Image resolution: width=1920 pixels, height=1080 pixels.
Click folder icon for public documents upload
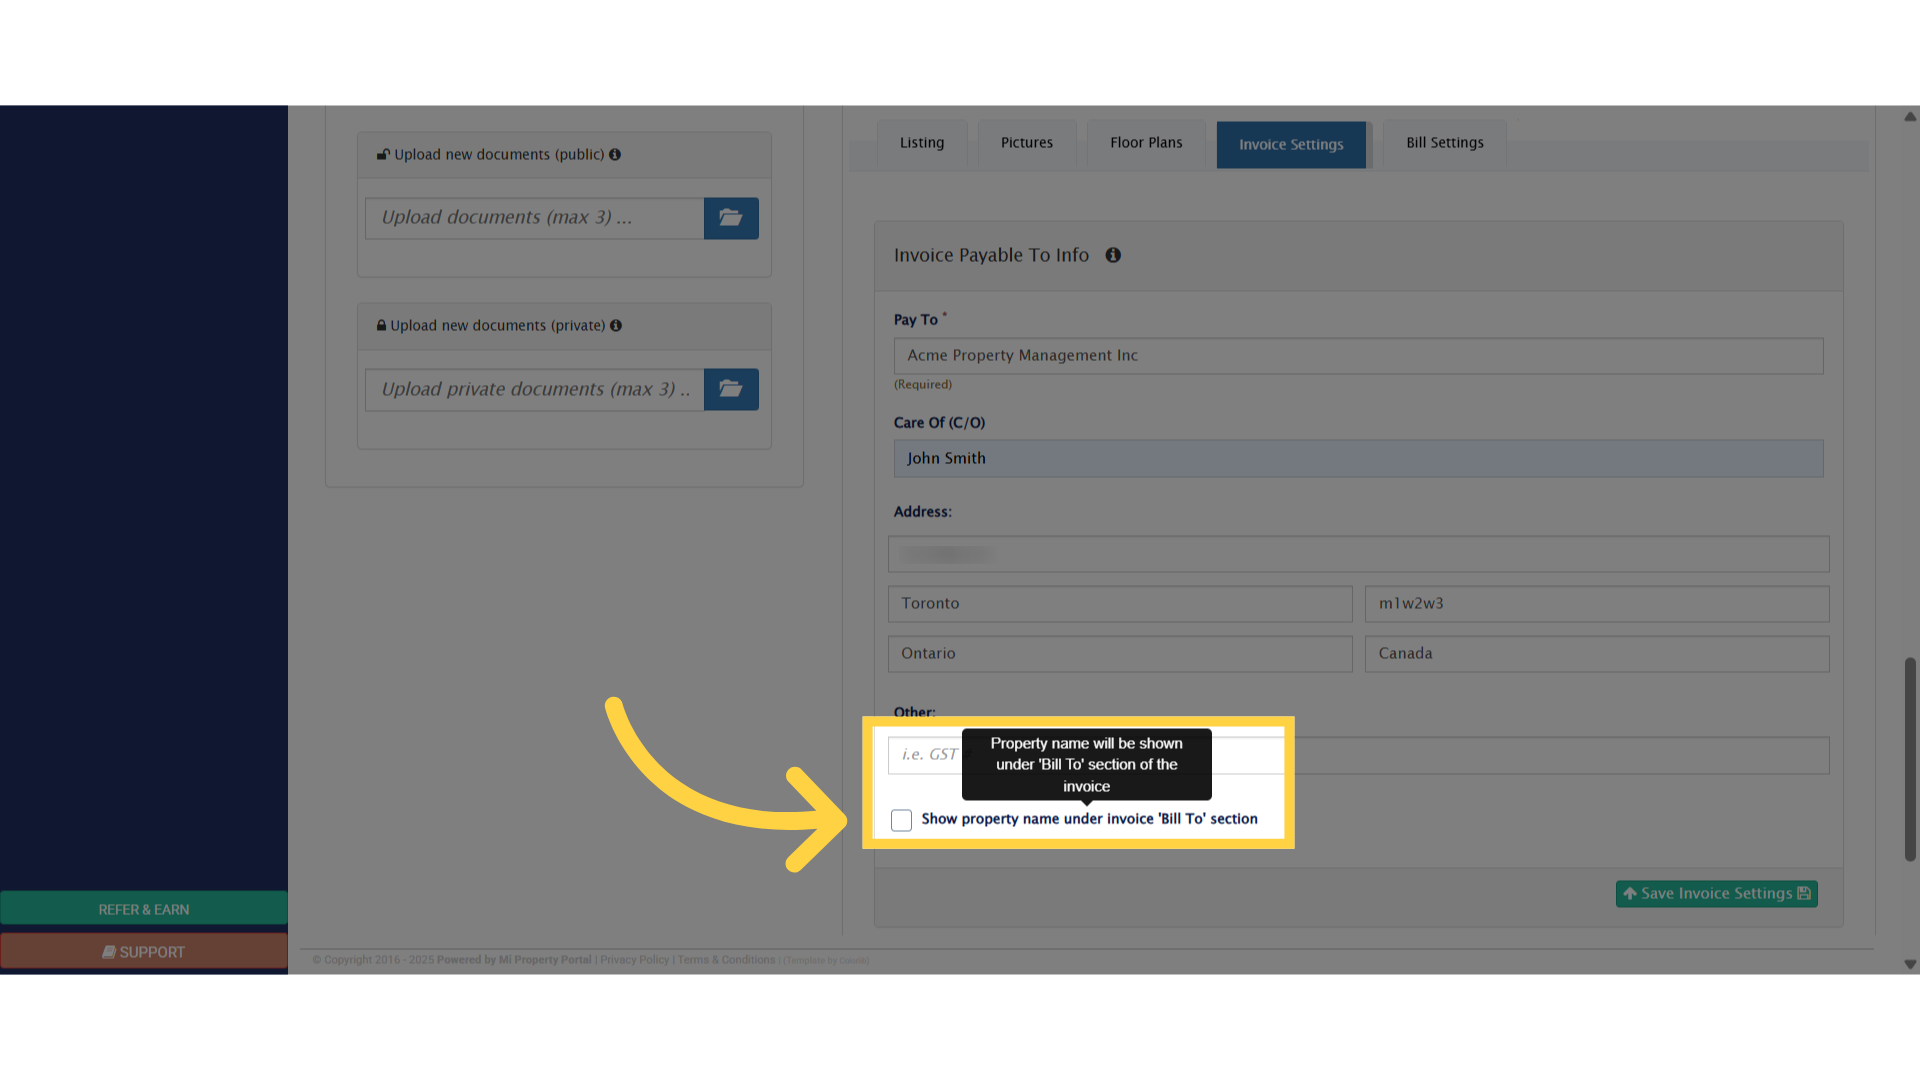tap(731, 218)
